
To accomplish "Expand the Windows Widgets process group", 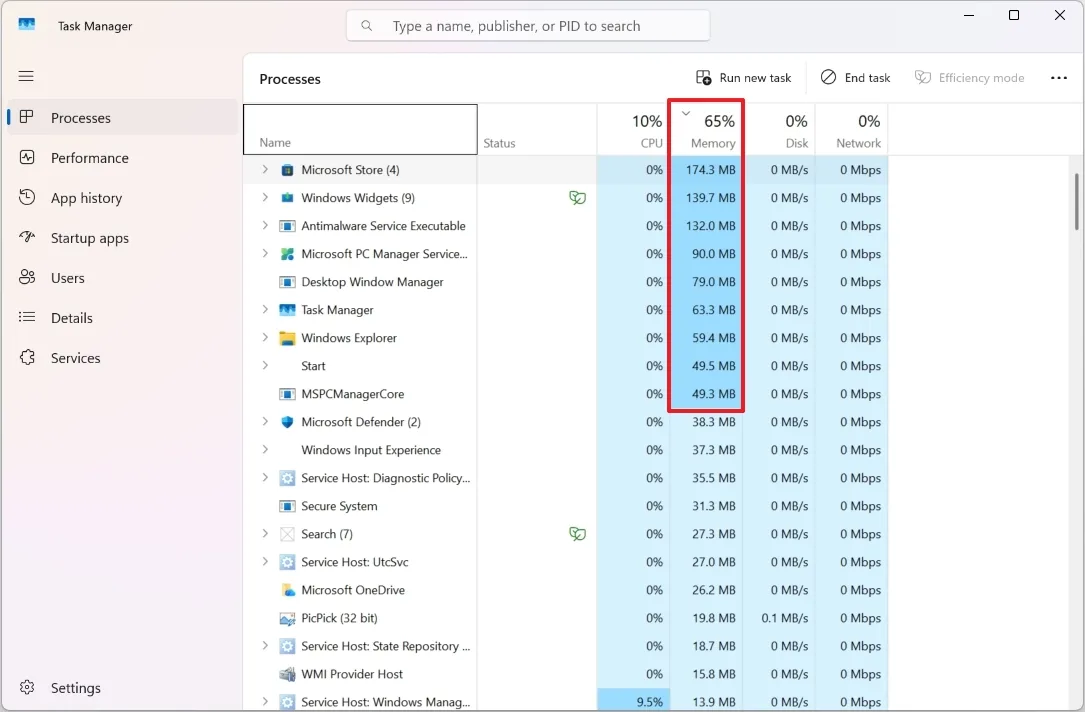I will 264,198.
